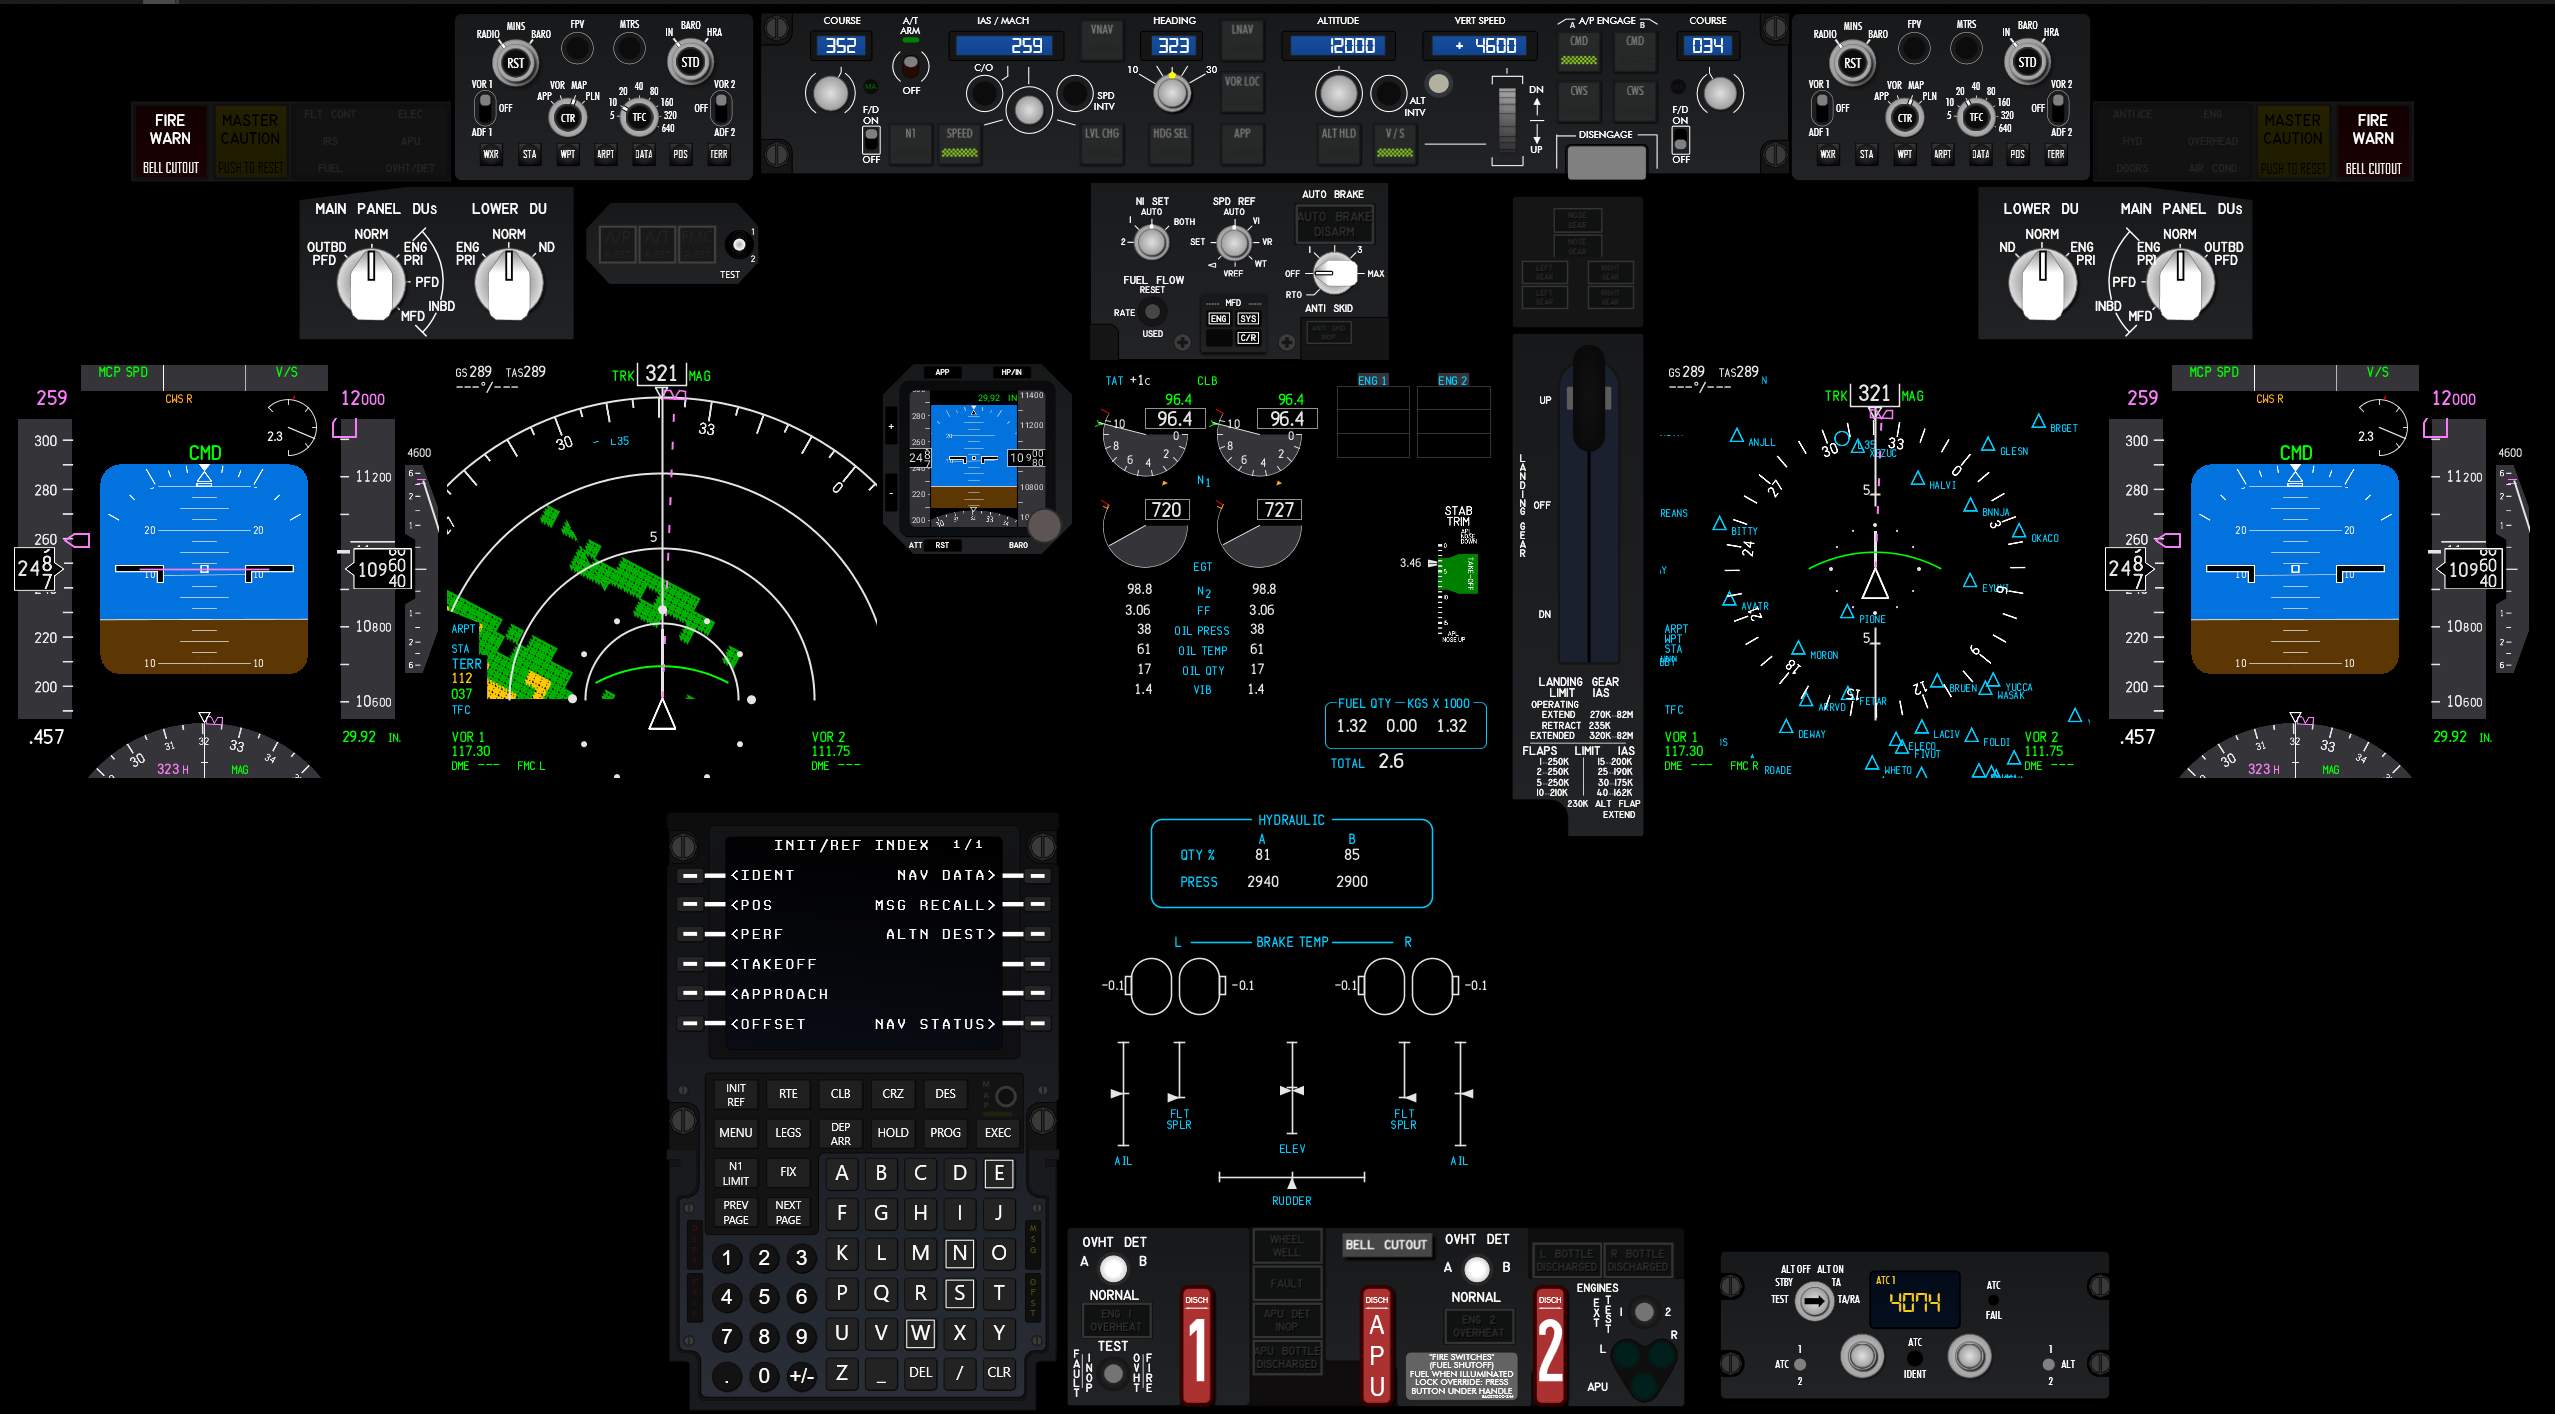
Task: Push the SPD INTV button on MCP
Action: click(x=1074, y=93)
